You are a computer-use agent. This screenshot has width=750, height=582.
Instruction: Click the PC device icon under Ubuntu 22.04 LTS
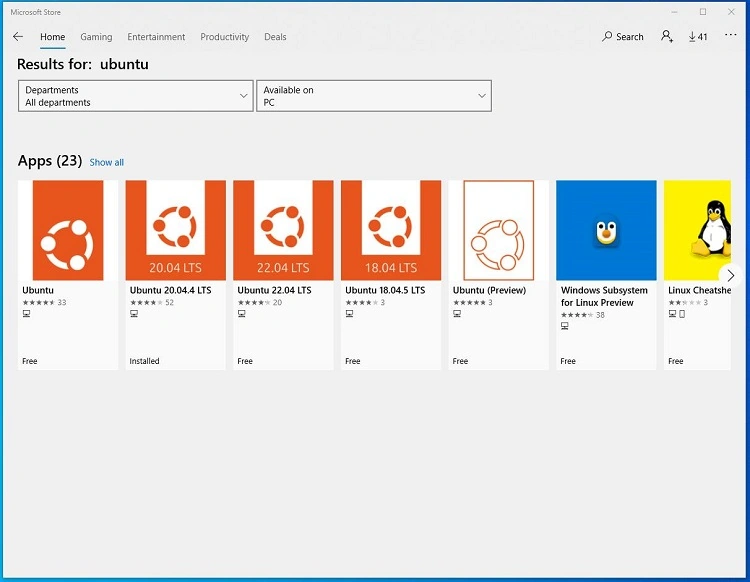(x=242, y=314)
